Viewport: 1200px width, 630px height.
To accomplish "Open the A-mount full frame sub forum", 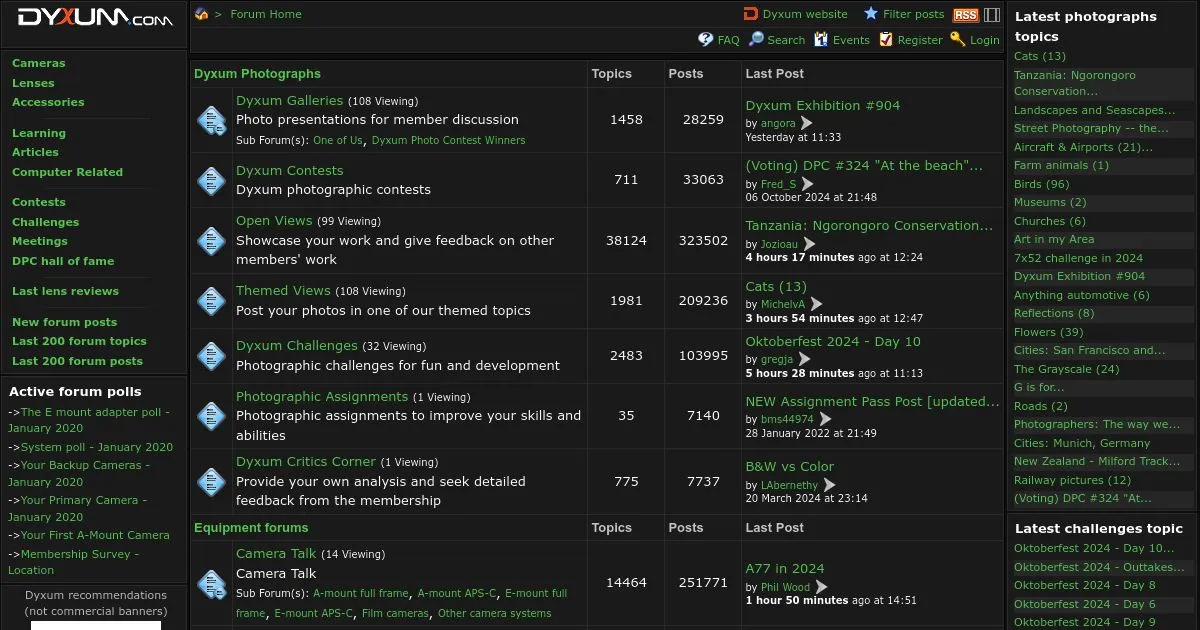I will [x=361, y=593].
